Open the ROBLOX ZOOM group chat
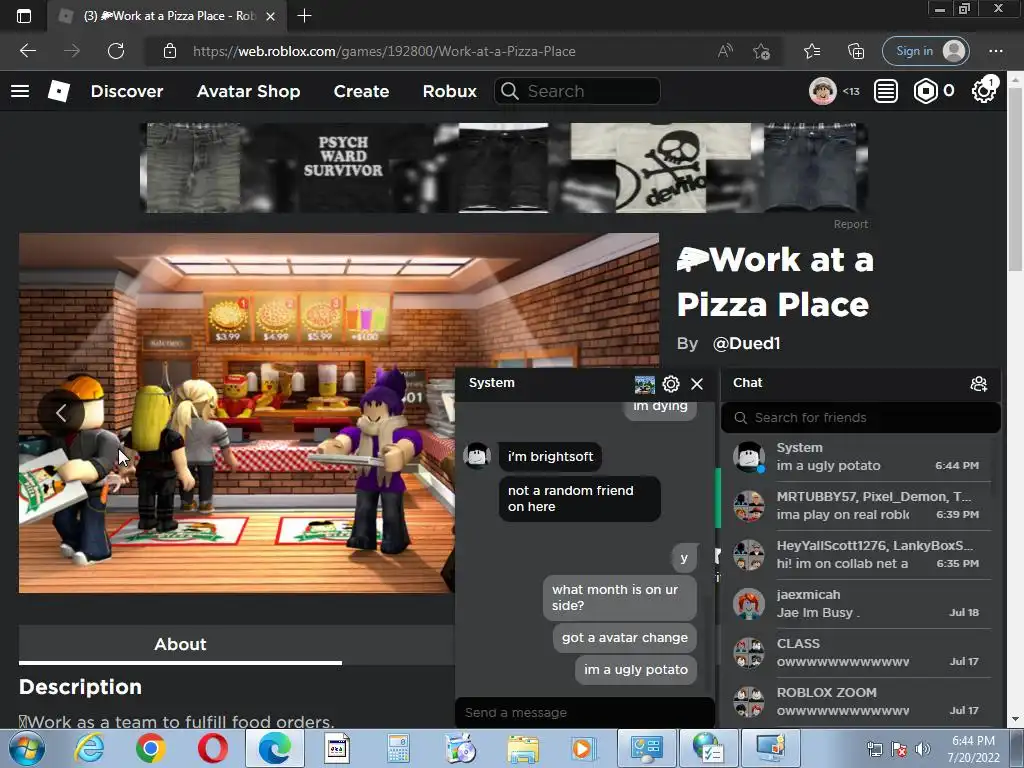The width and height of the screenshot is (1024, 768). [861, 701]
